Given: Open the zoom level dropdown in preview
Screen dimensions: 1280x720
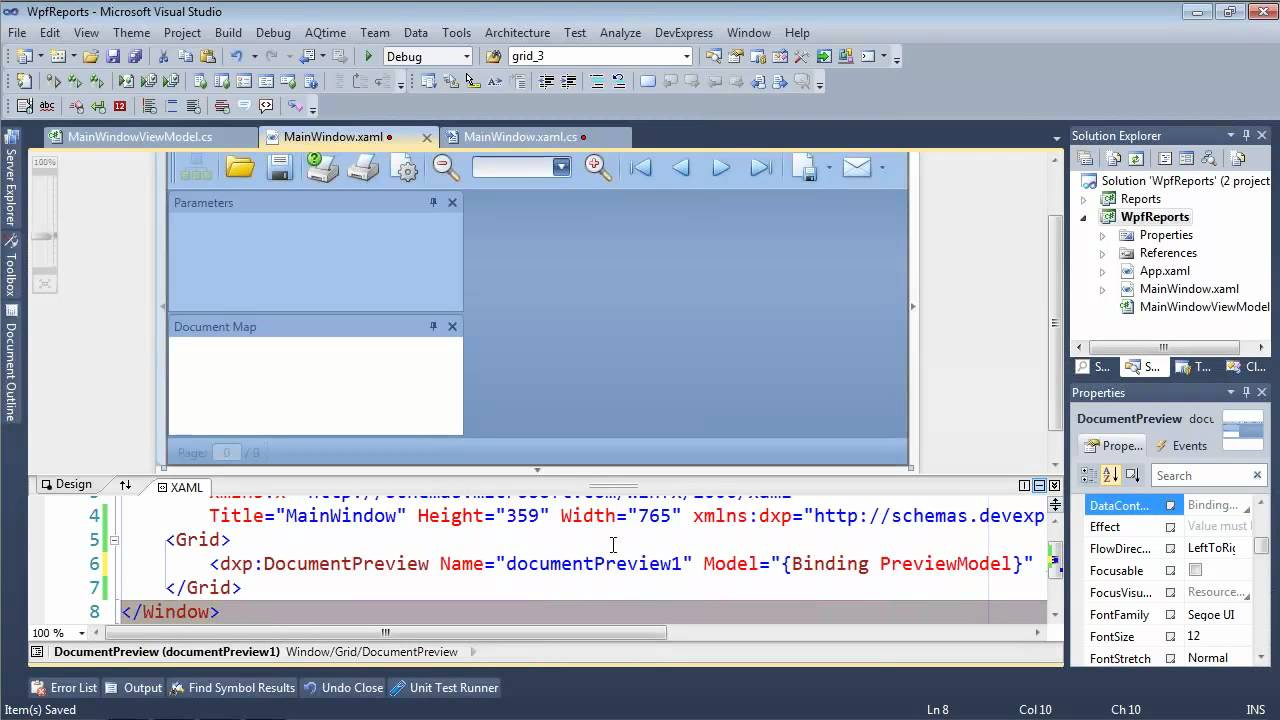Looking at the screenshot, I should click(x=561, y=167).
